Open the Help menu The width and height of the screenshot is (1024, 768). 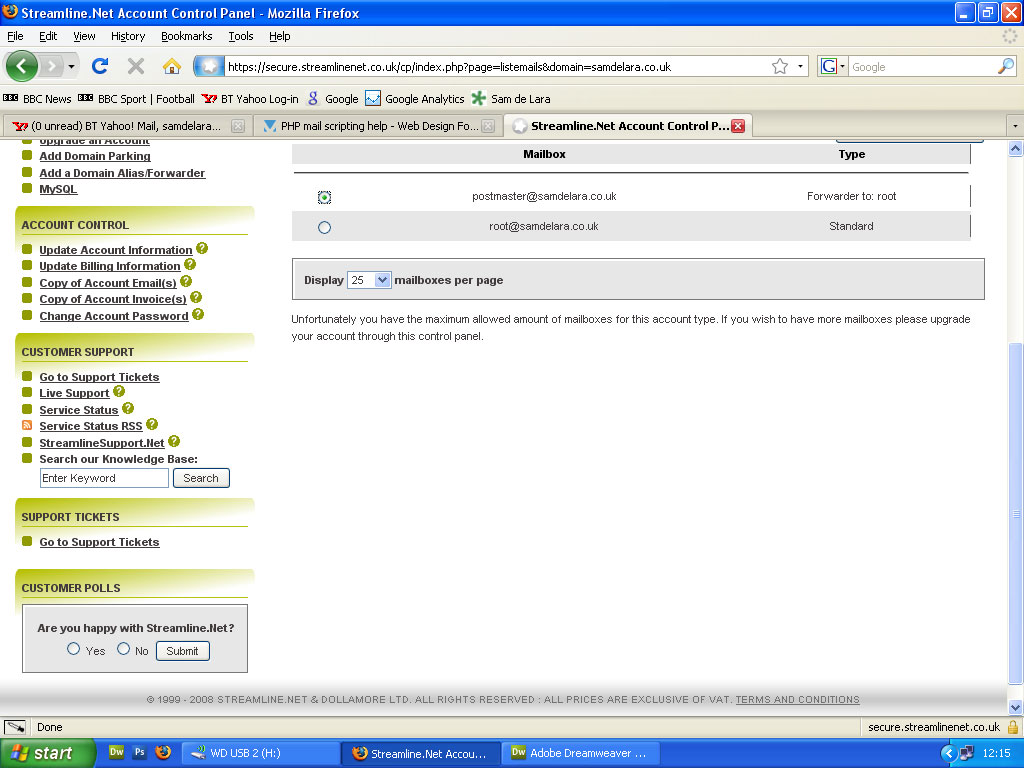click(280, 36)
